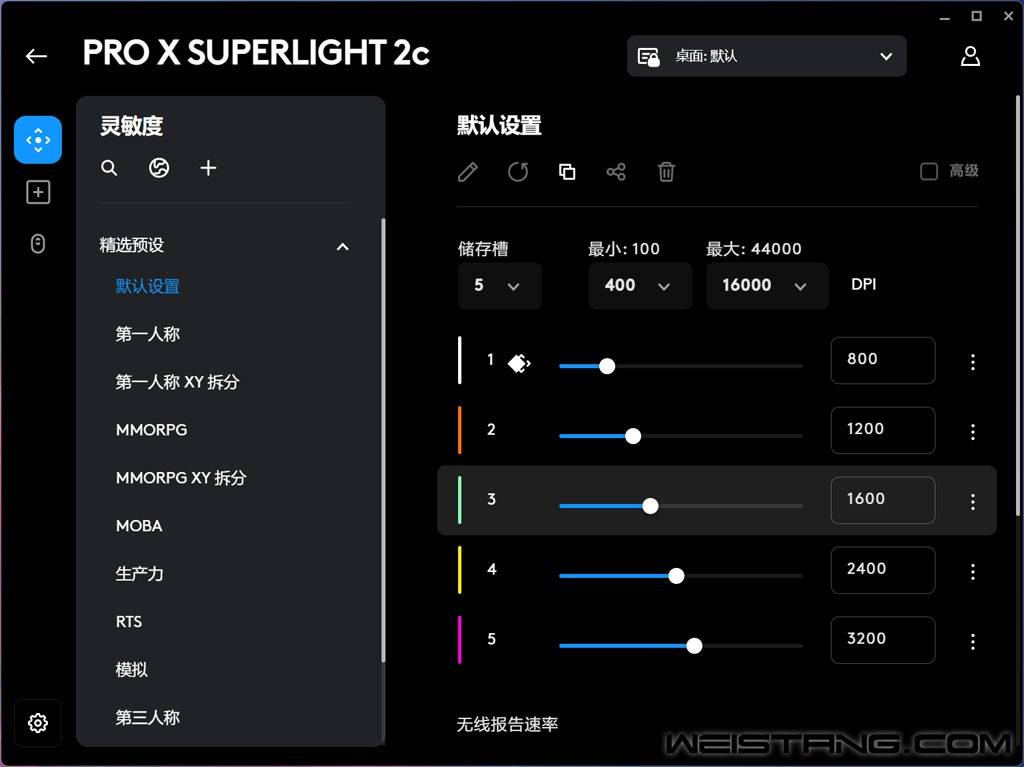Viewport: 1024px width, 767px height.
Task: Enable the 高级 advanced checkbox
Action: (929, 171)
